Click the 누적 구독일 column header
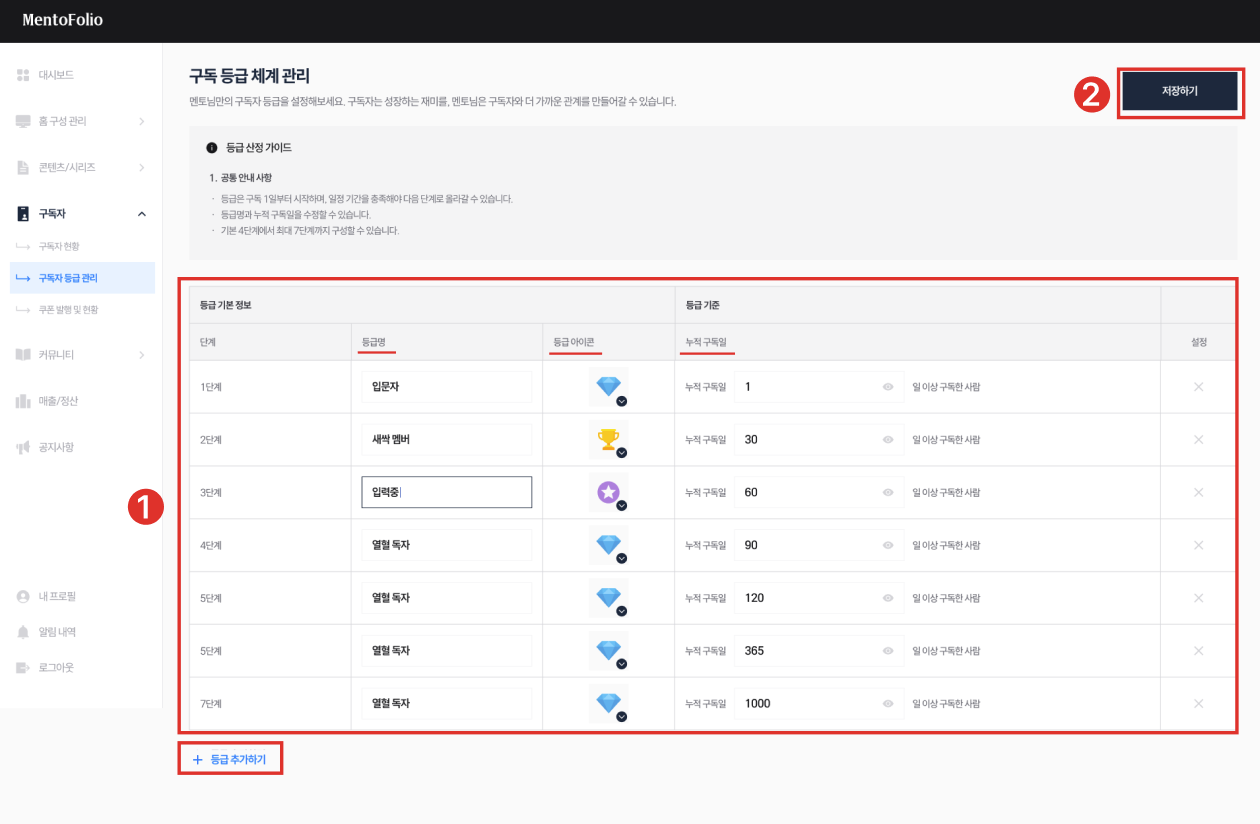1260x824 pixels. pos(705,342)
